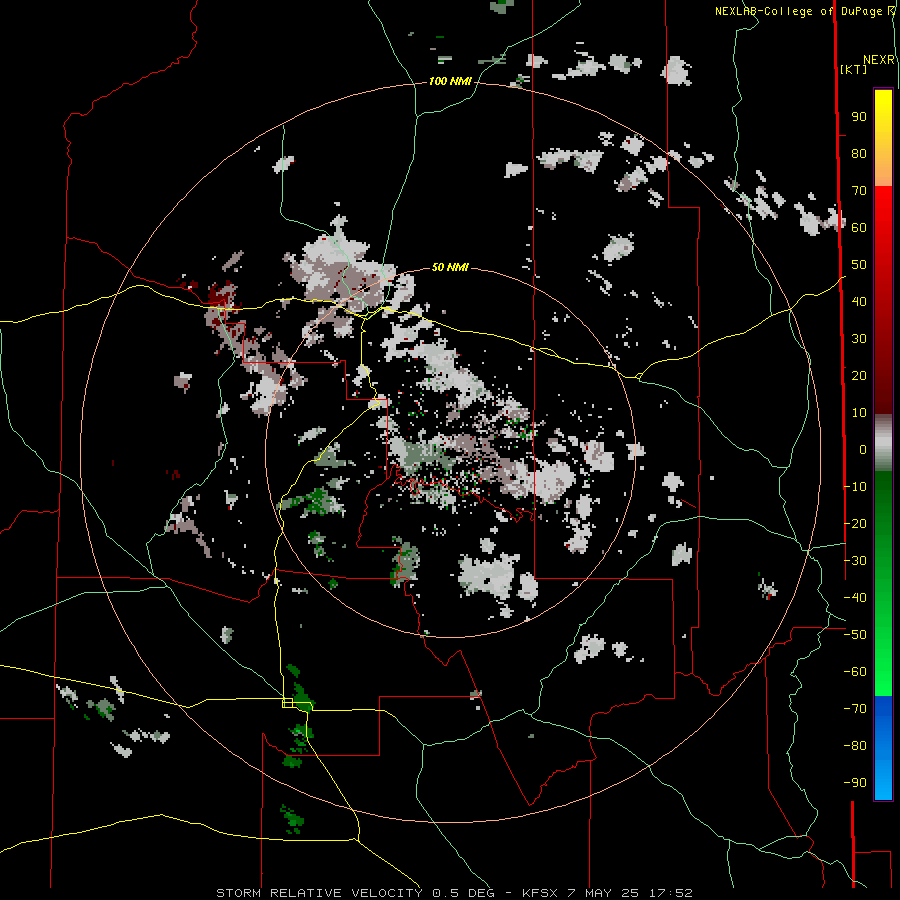Click the KFSX station identifier in the footer
Image resolution: width=900 pixels, height=900 pixels.
541,893
